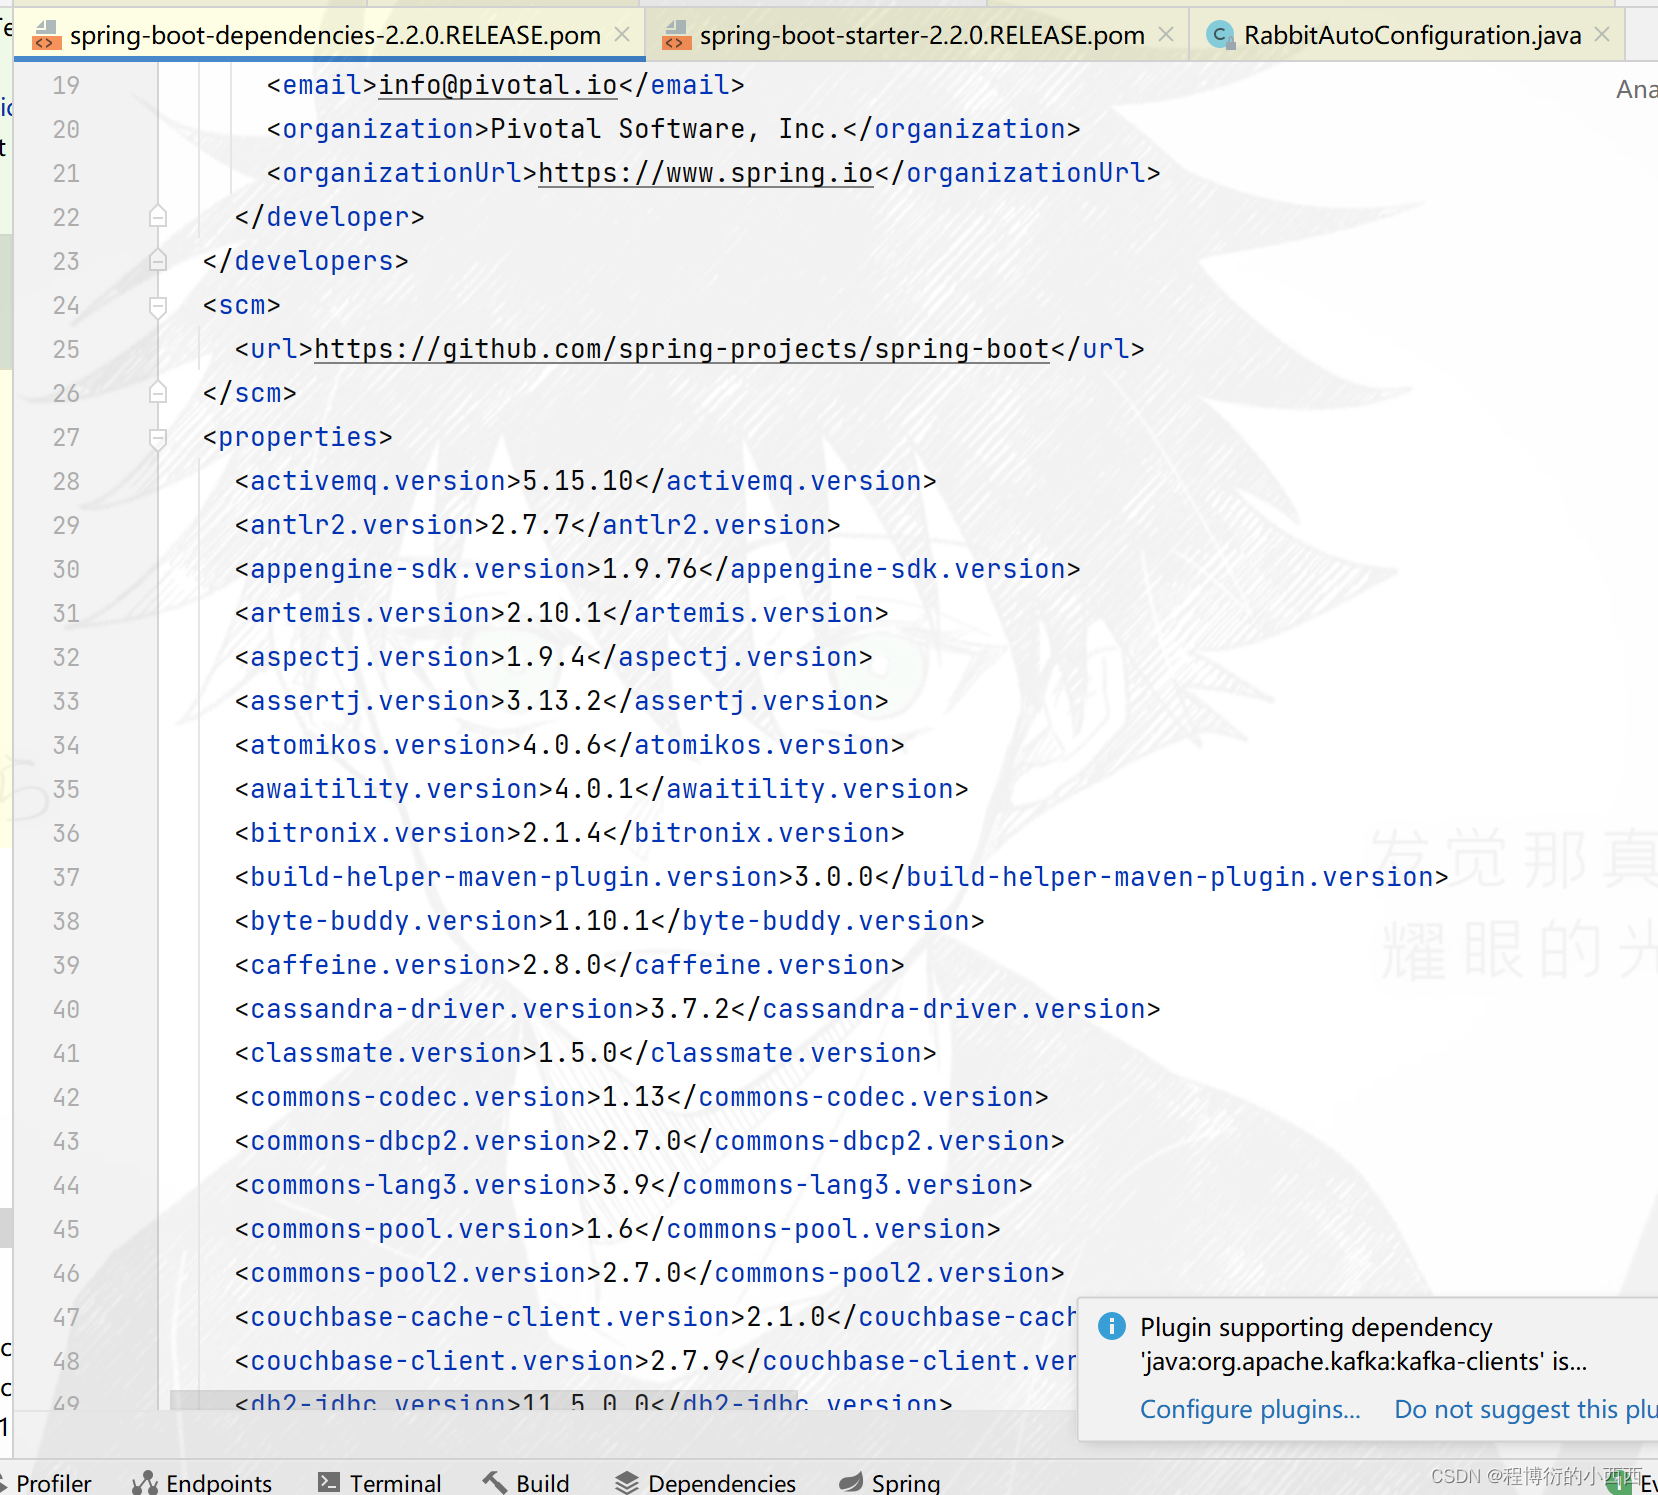1658x1495 pixels.
Task: Open Terminal tool window
Action: click(x=379, y=1482)
